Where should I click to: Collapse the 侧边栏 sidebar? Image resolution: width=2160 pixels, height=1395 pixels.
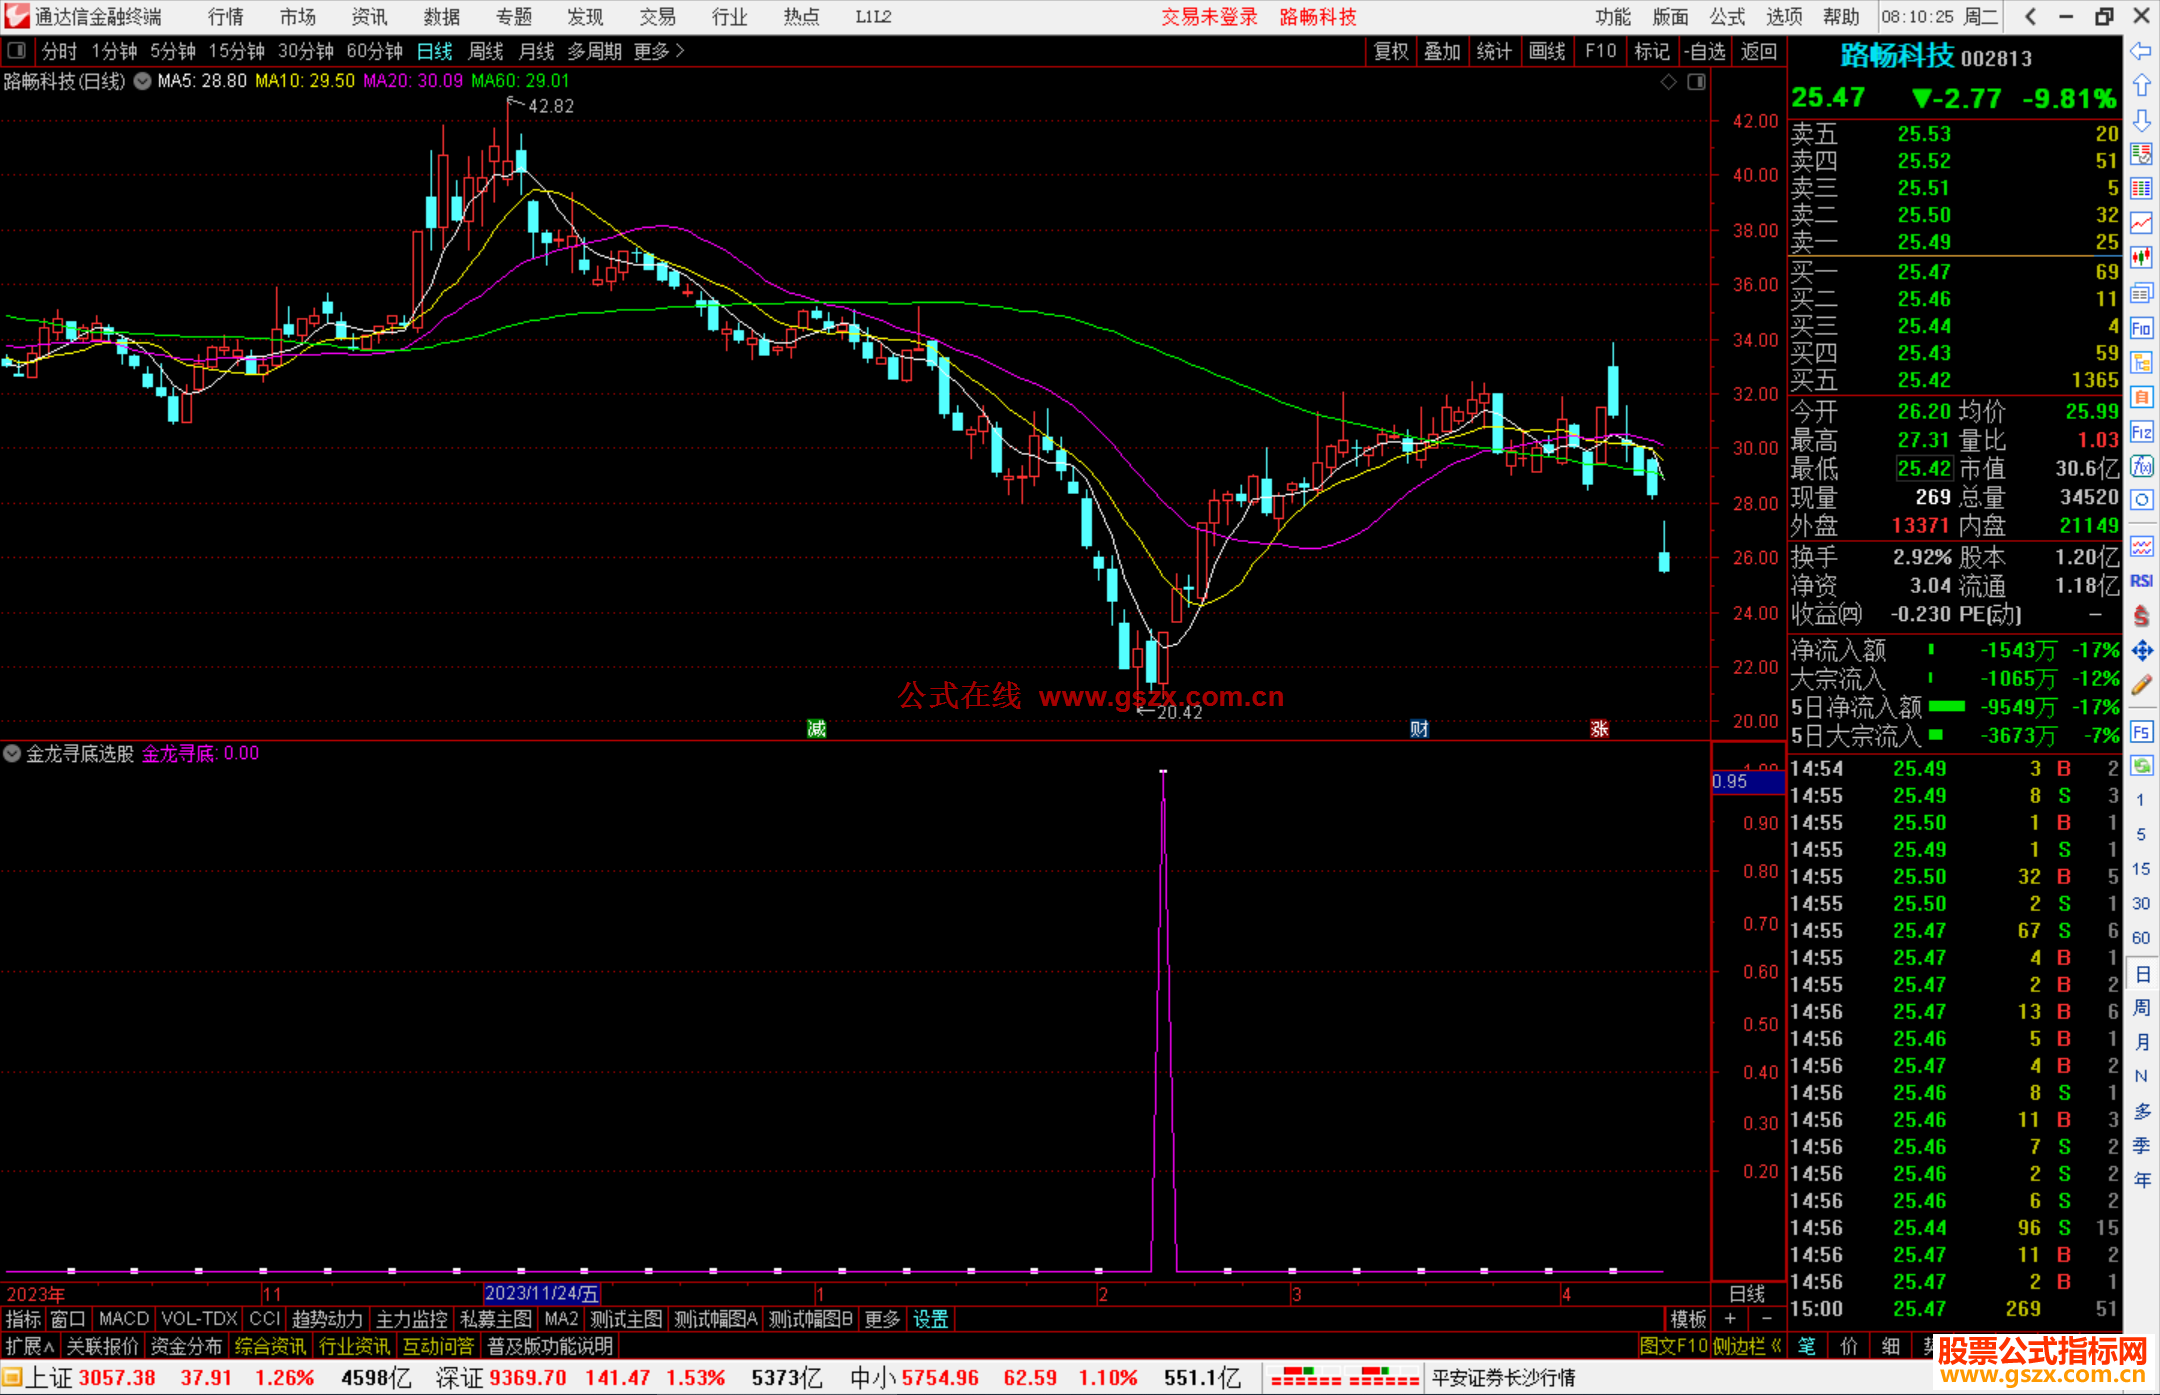click(x=1747, y=1346)
